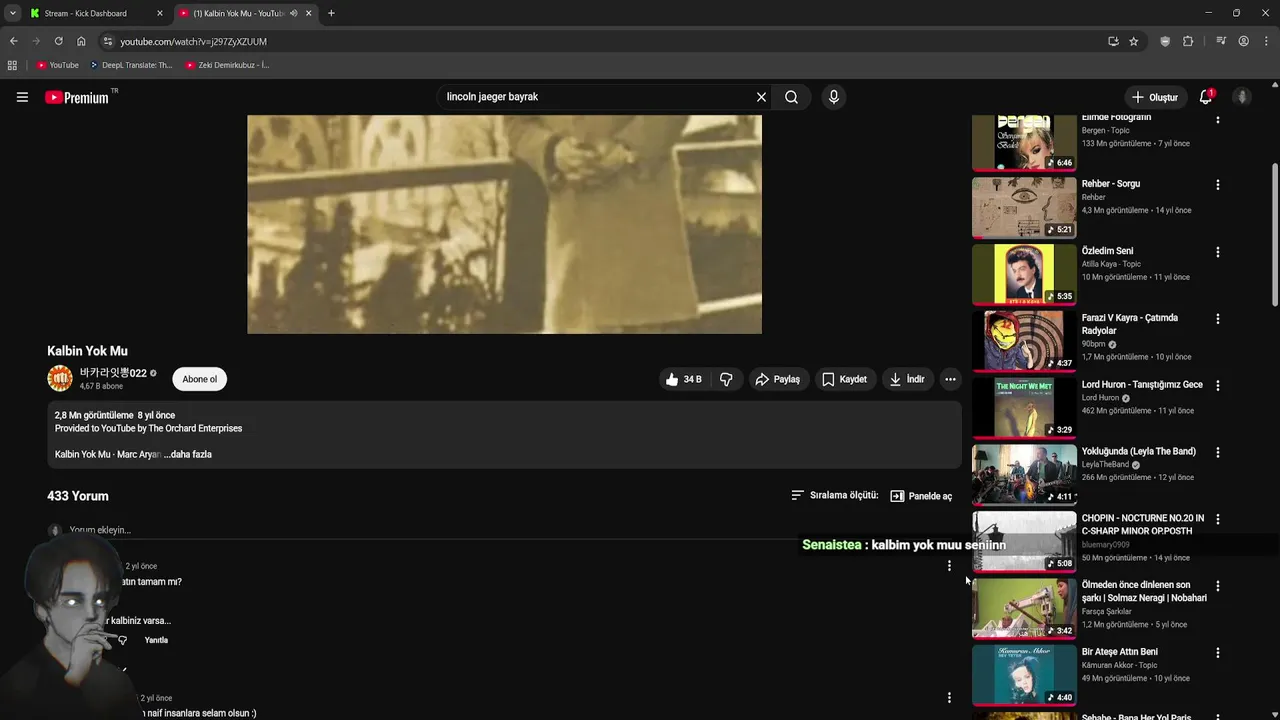
Task: Open Chopin Nocturne video thumbnail
Action: [1024, 542]
